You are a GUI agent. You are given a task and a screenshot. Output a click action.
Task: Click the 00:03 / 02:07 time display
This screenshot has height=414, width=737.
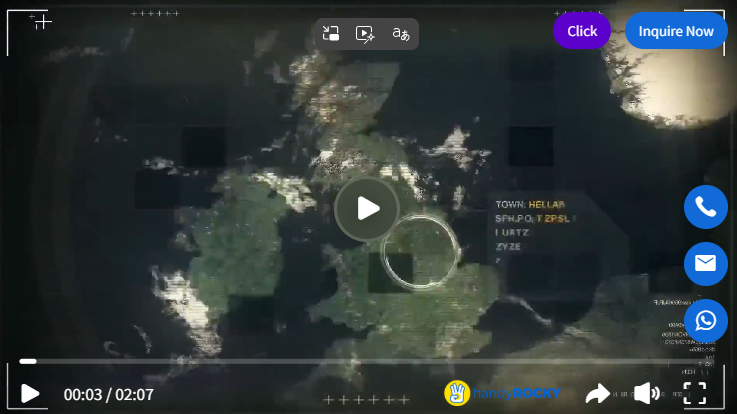point(109,394)
